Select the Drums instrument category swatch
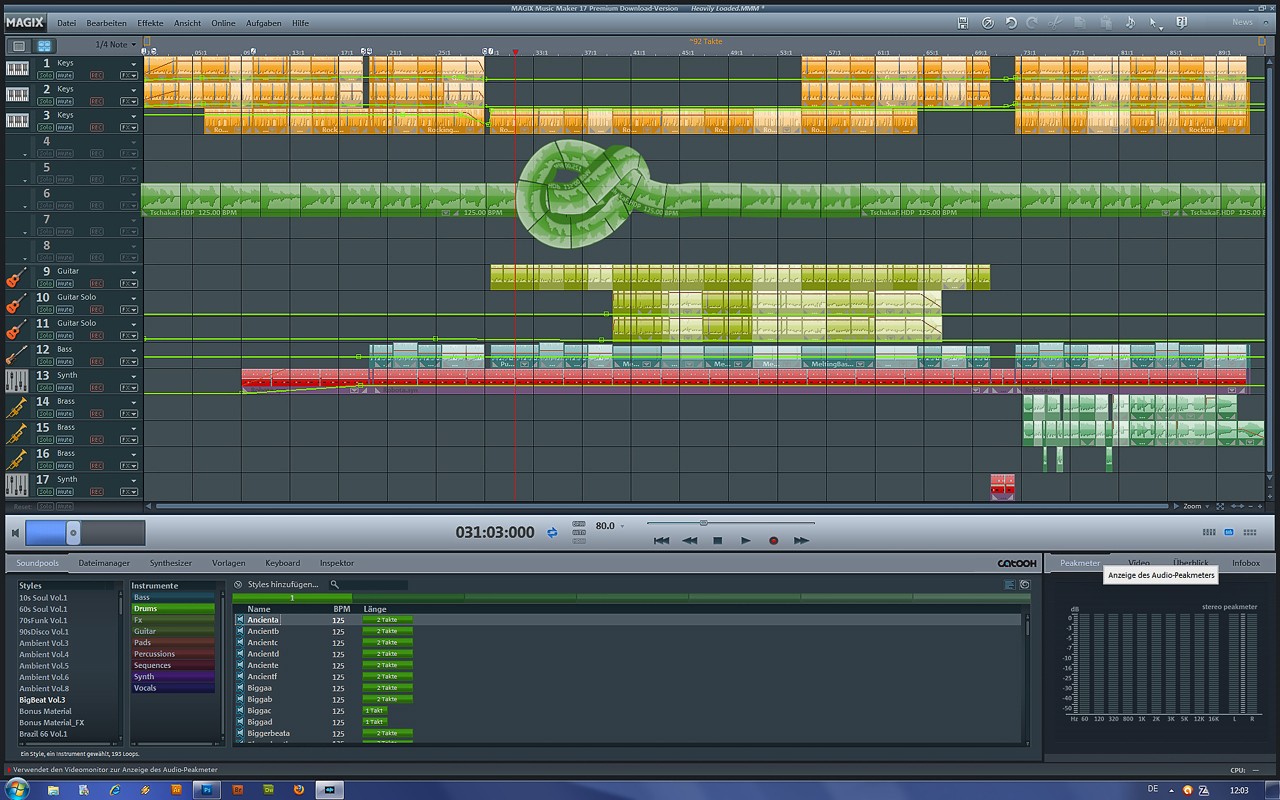This screenshot has height=800, width=1280. (x=173, y=608)
